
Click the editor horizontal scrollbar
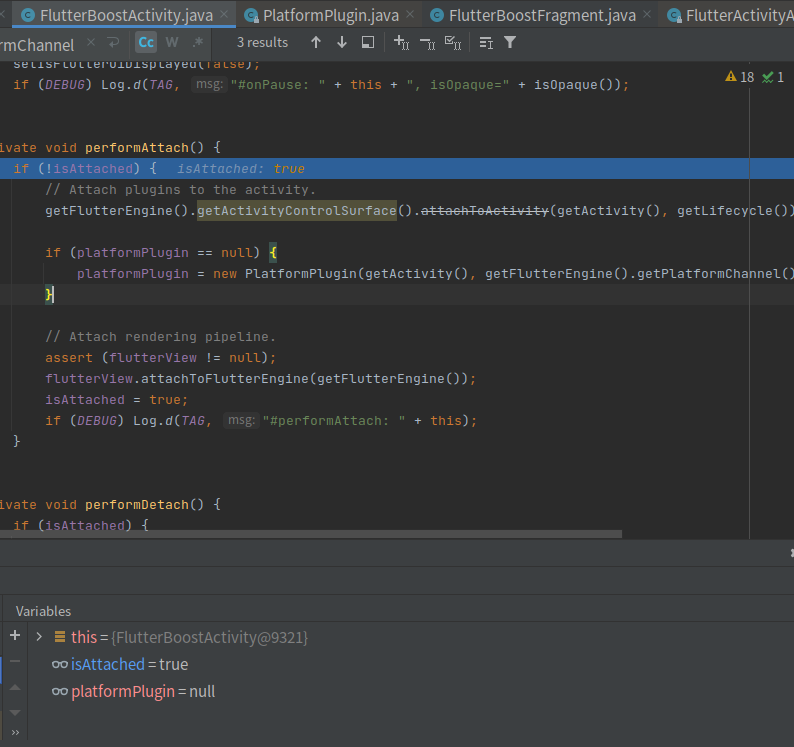311,534
